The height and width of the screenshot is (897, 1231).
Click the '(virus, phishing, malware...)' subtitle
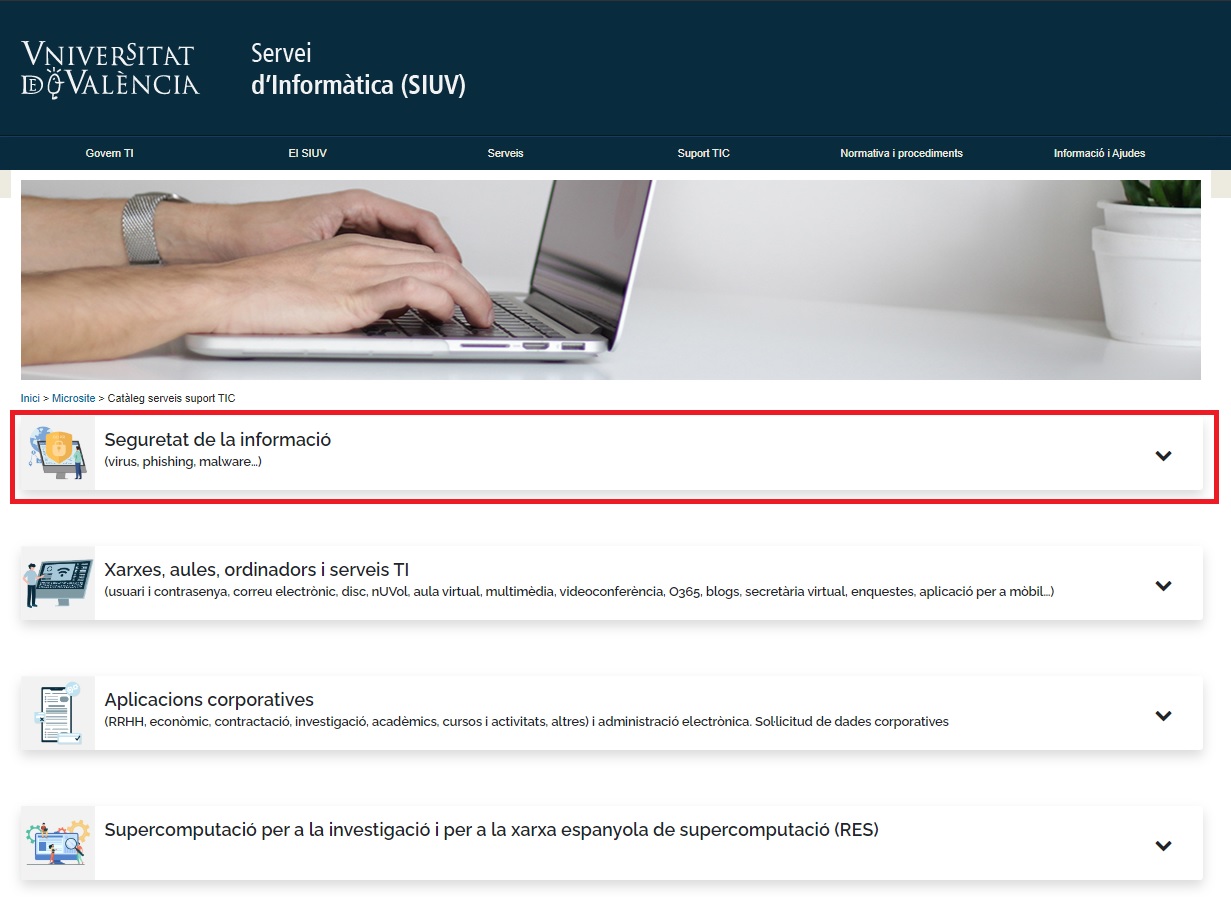(183, 462)
